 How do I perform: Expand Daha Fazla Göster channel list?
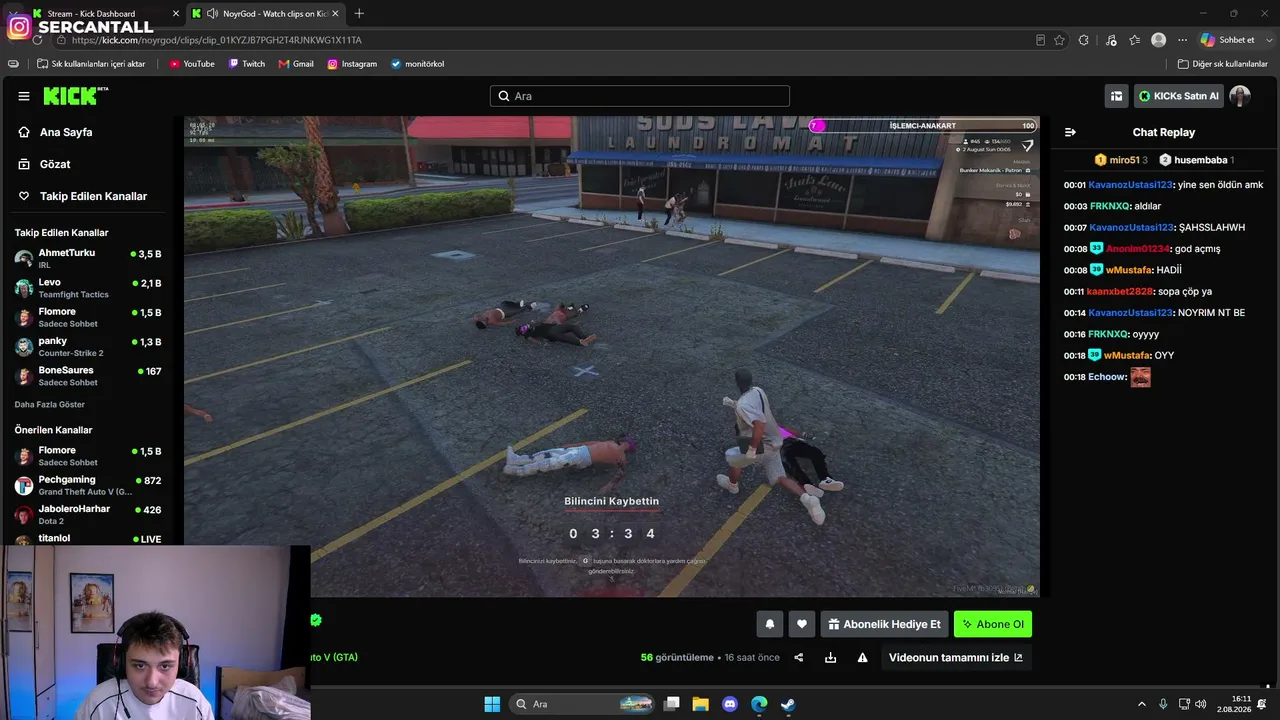[50, 405]
